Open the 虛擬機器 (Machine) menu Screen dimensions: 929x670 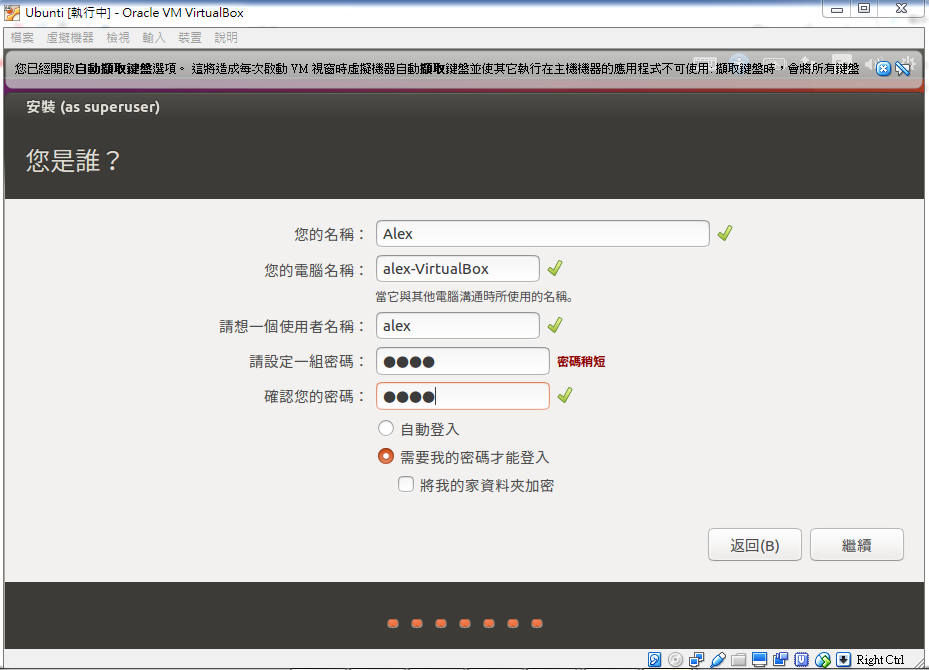point(70,38)
